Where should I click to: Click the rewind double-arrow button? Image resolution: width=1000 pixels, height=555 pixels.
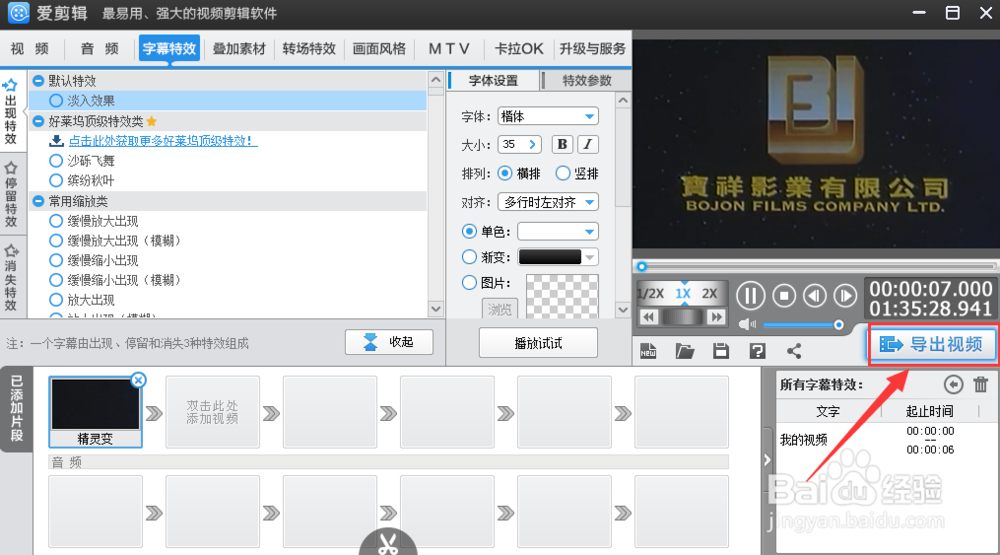[x=649, y=317]
